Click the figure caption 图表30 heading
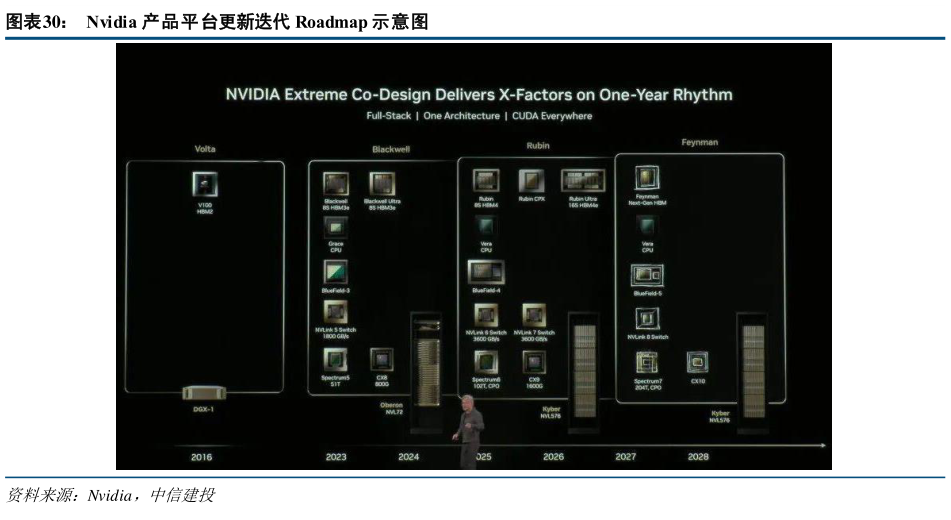The image size is (951, 520). click(x=217, y=22)
